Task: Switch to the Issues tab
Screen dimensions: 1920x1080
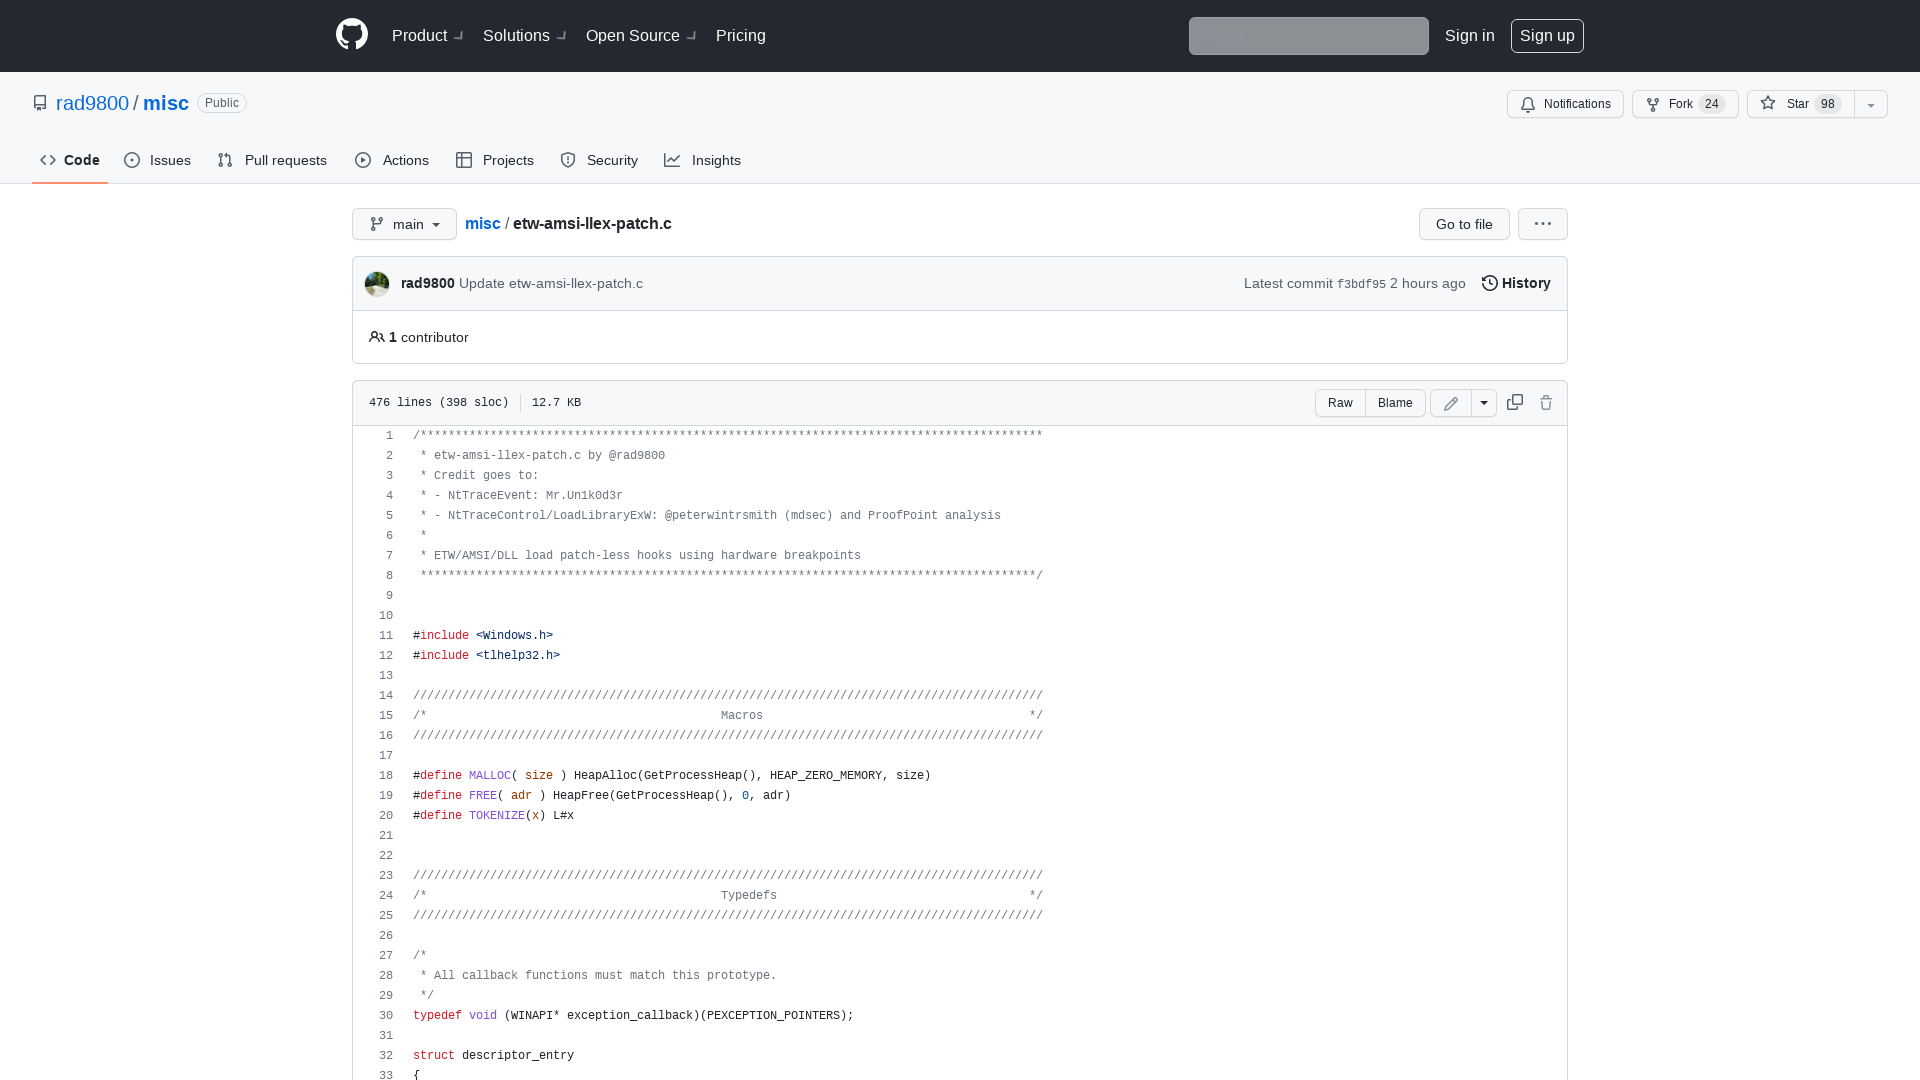Action: pyautogui.click(x=157, y=160)
